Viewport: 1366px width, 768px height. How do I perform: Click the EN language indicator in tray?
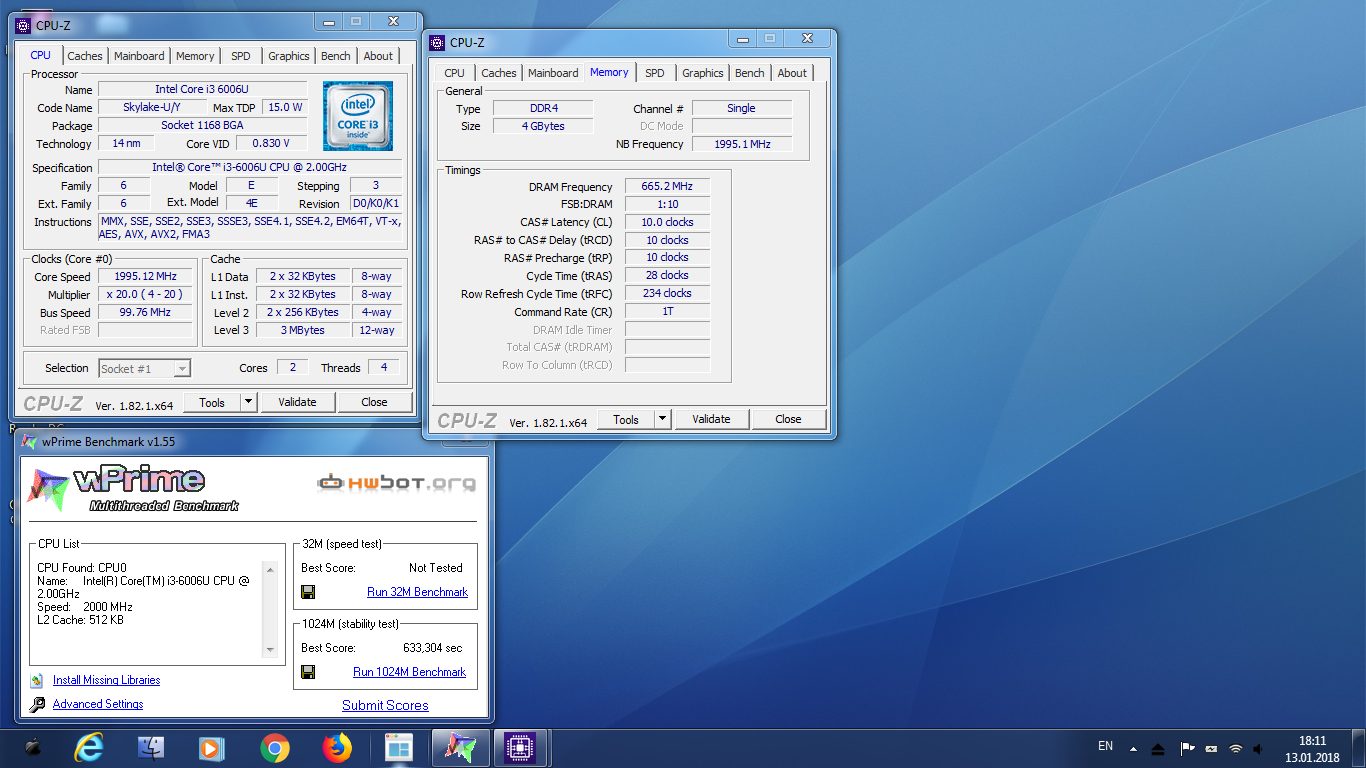1105,746
